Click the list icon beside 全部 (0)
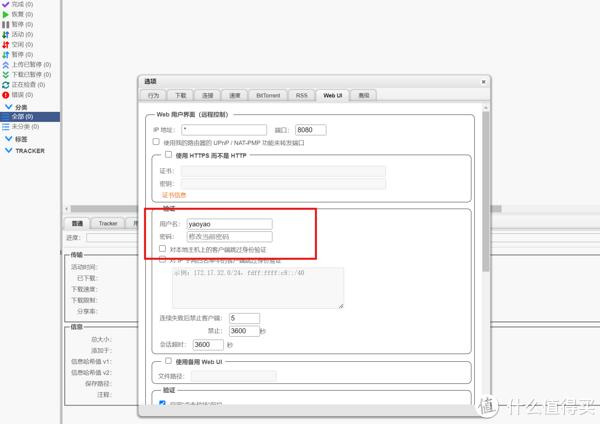The width and height of the screenshot is (600, 424). pos(5,116)
